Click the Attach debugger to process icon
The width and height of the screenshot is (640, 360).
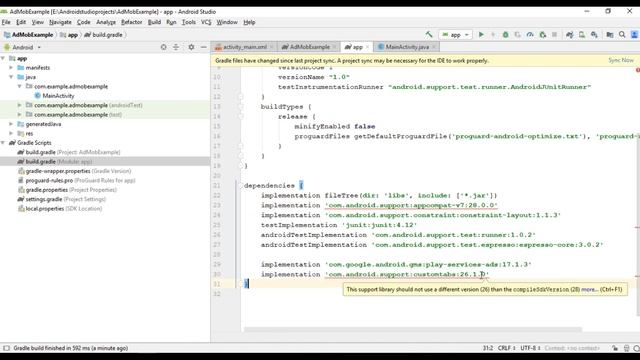(542, 35)
